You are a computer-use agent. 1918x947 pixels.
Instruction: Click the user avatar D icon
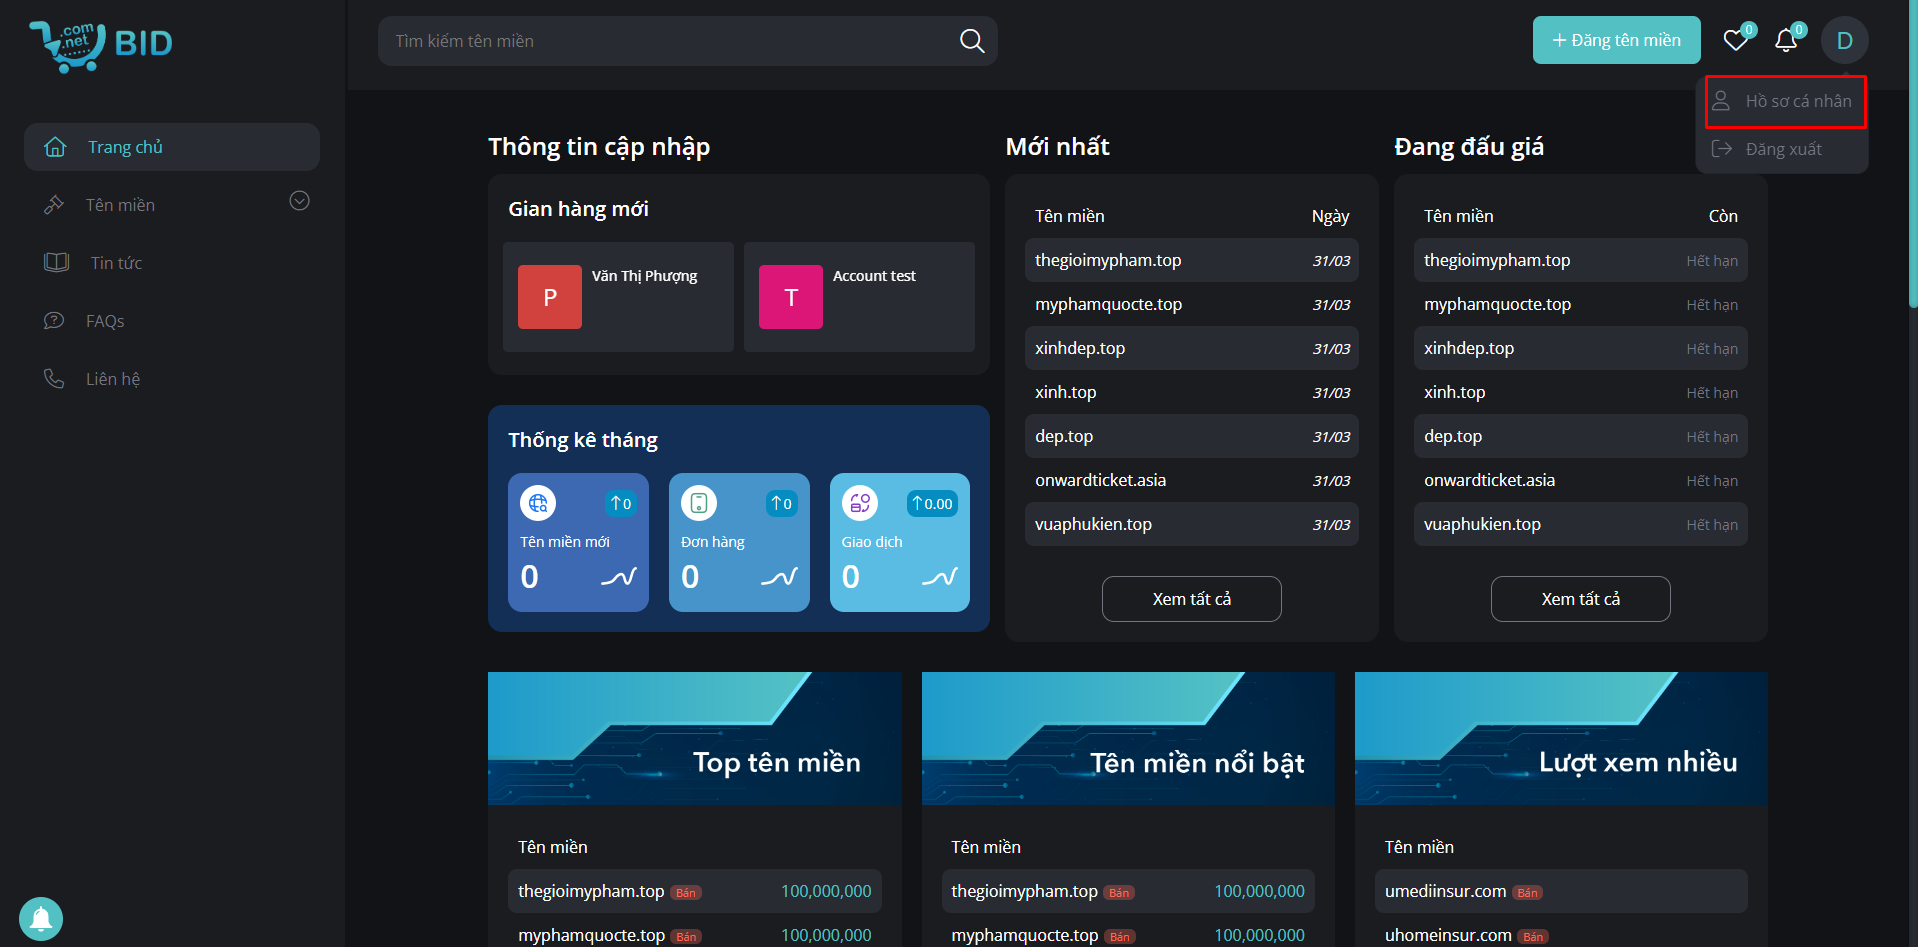(x=1844, y=41)
